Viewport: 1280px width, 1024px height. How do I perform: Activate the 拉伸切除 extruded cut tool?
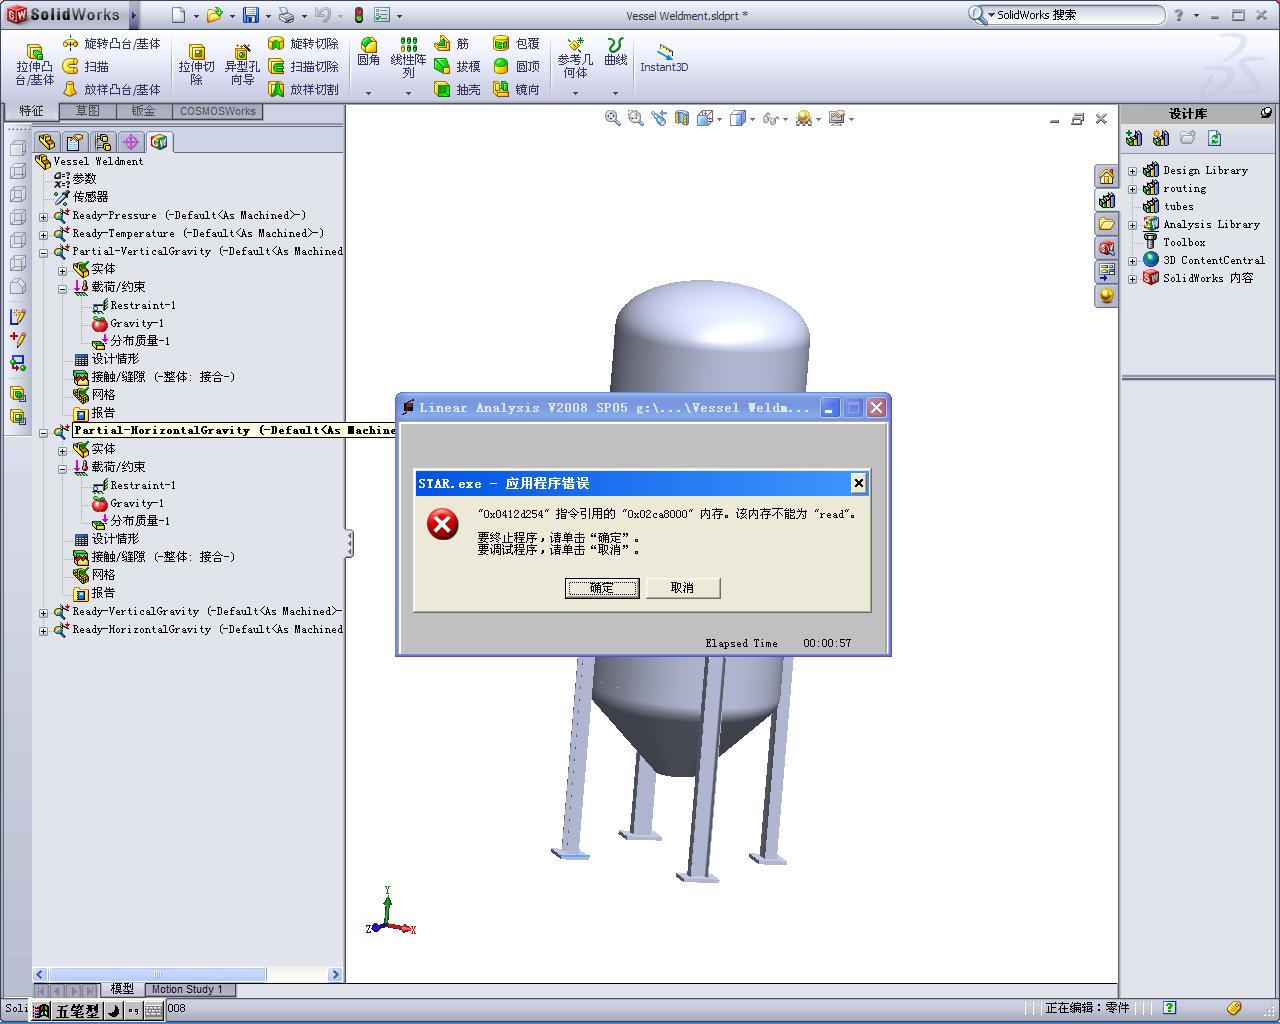click(197, 65)
